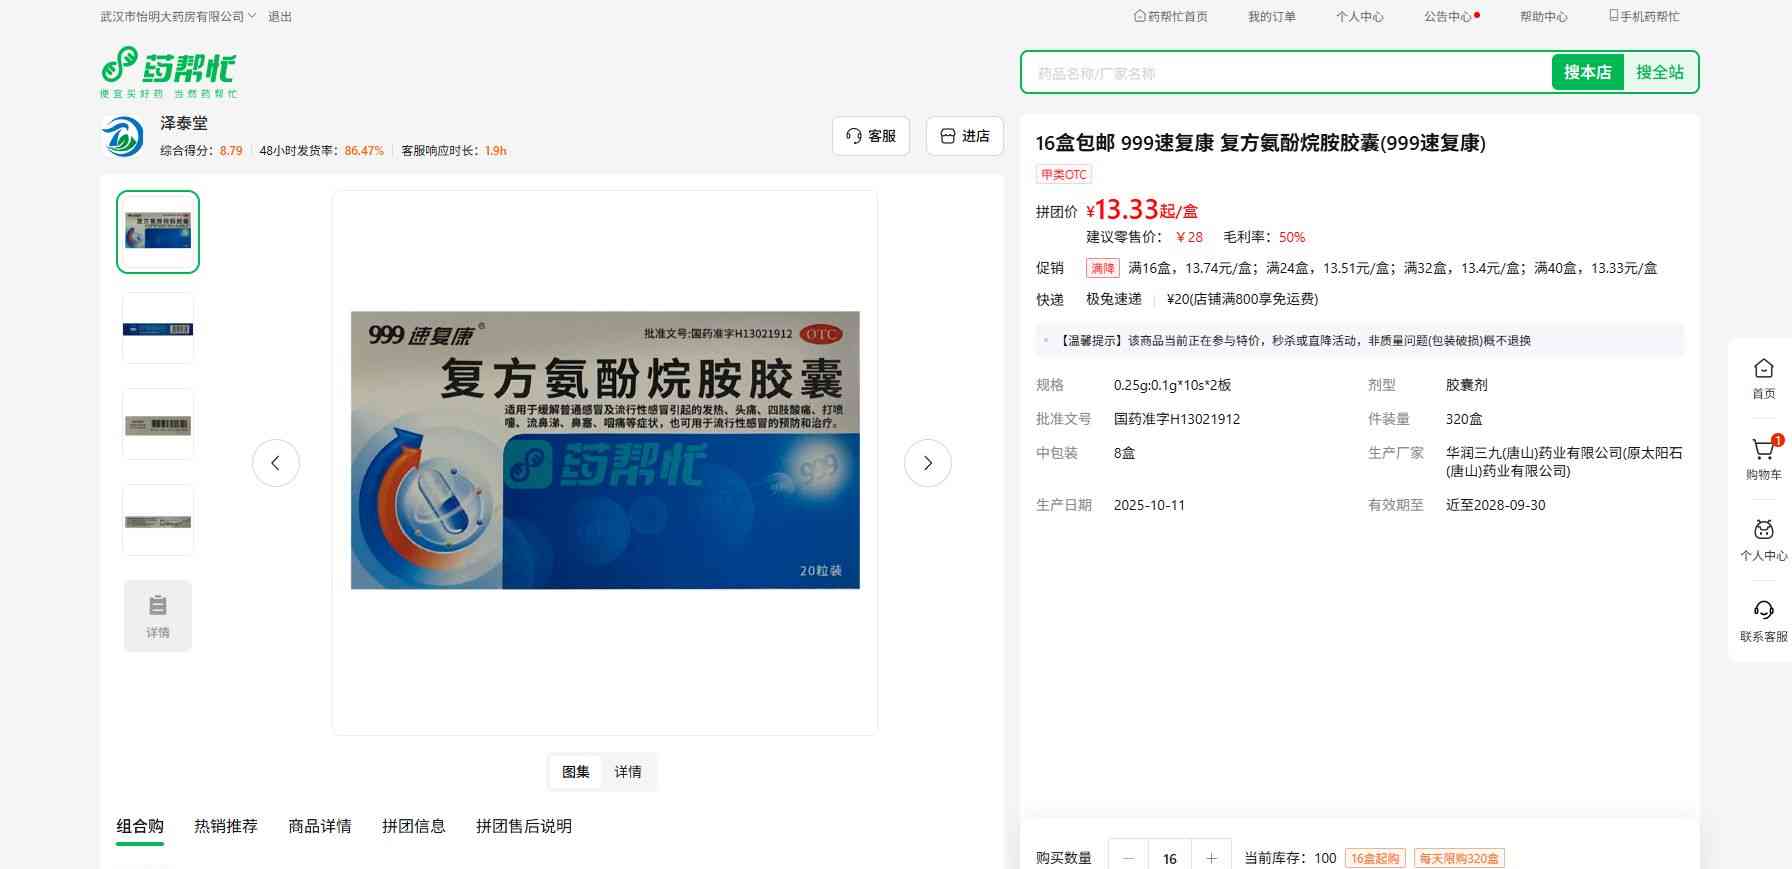Click the 泽泰堂 store avatar icon
The image size is (1792, 869).
[123, 137]
